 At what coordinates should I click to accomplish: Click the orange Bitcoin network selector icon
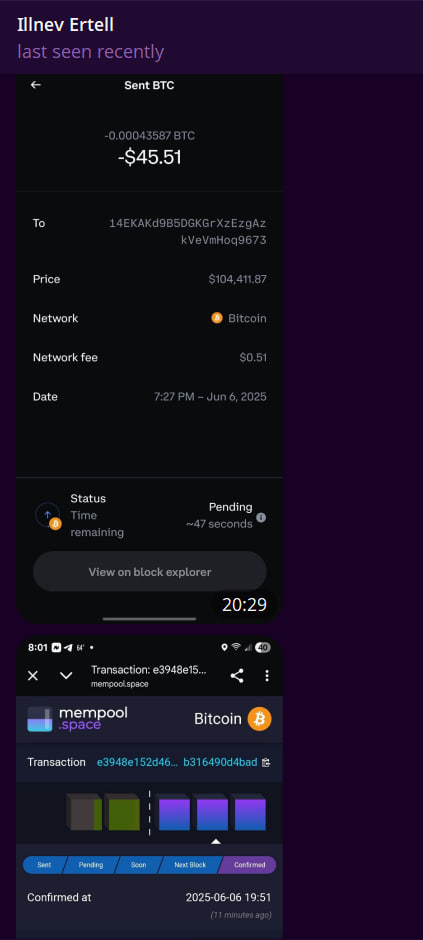click(x=259, y=719)
